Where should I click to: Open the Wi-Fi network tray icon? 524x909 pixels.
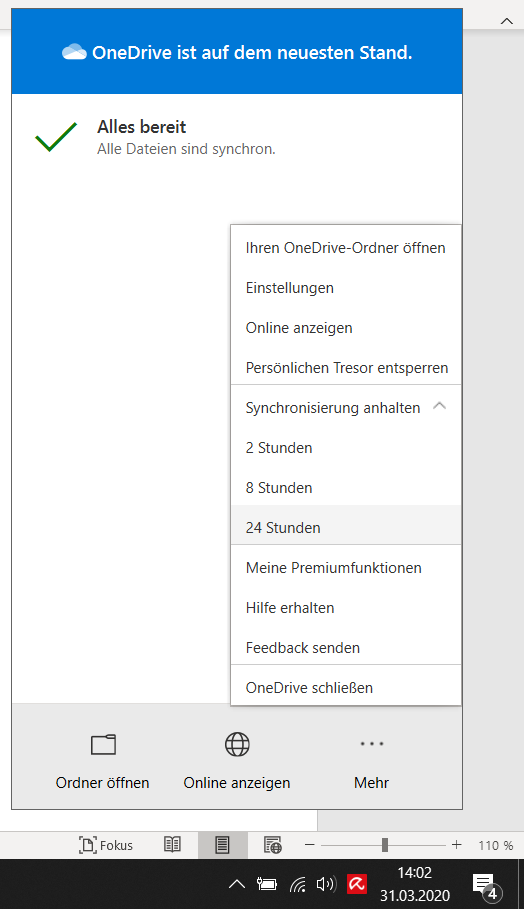297,884
